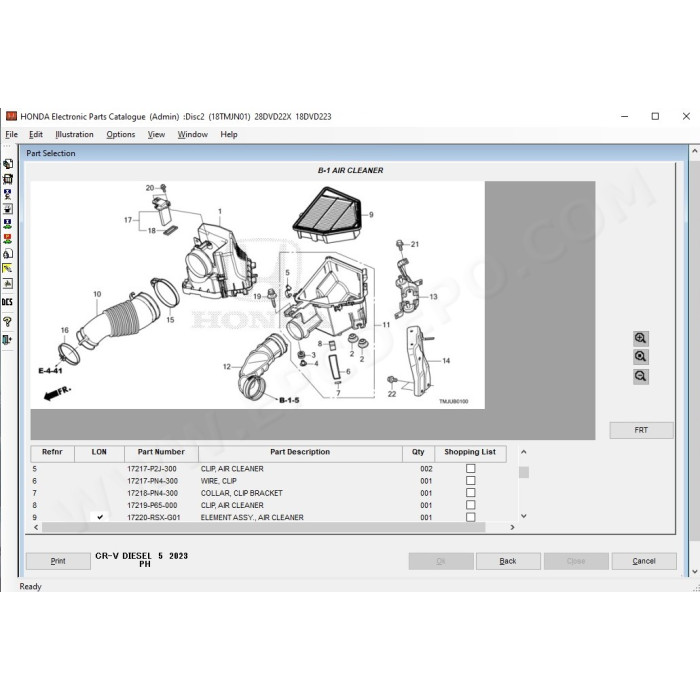Open the Help menu
This screenshot has width=700, height=700.
[x=229, y=134]
